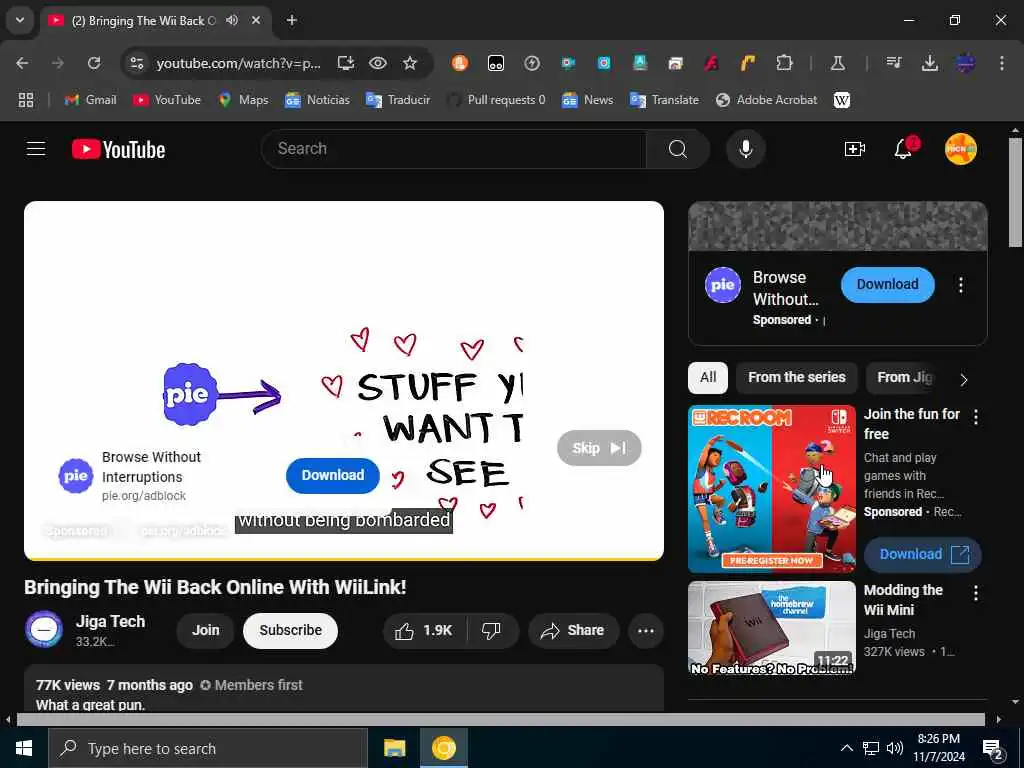
Task: Open Chrome Labs flask icon
Action: coord(837,63)
